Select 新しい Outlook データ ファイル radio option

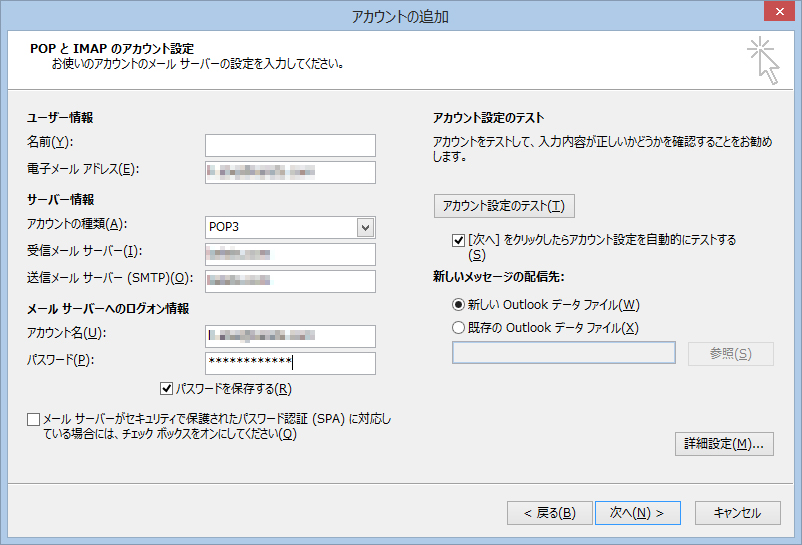point(459,304)
